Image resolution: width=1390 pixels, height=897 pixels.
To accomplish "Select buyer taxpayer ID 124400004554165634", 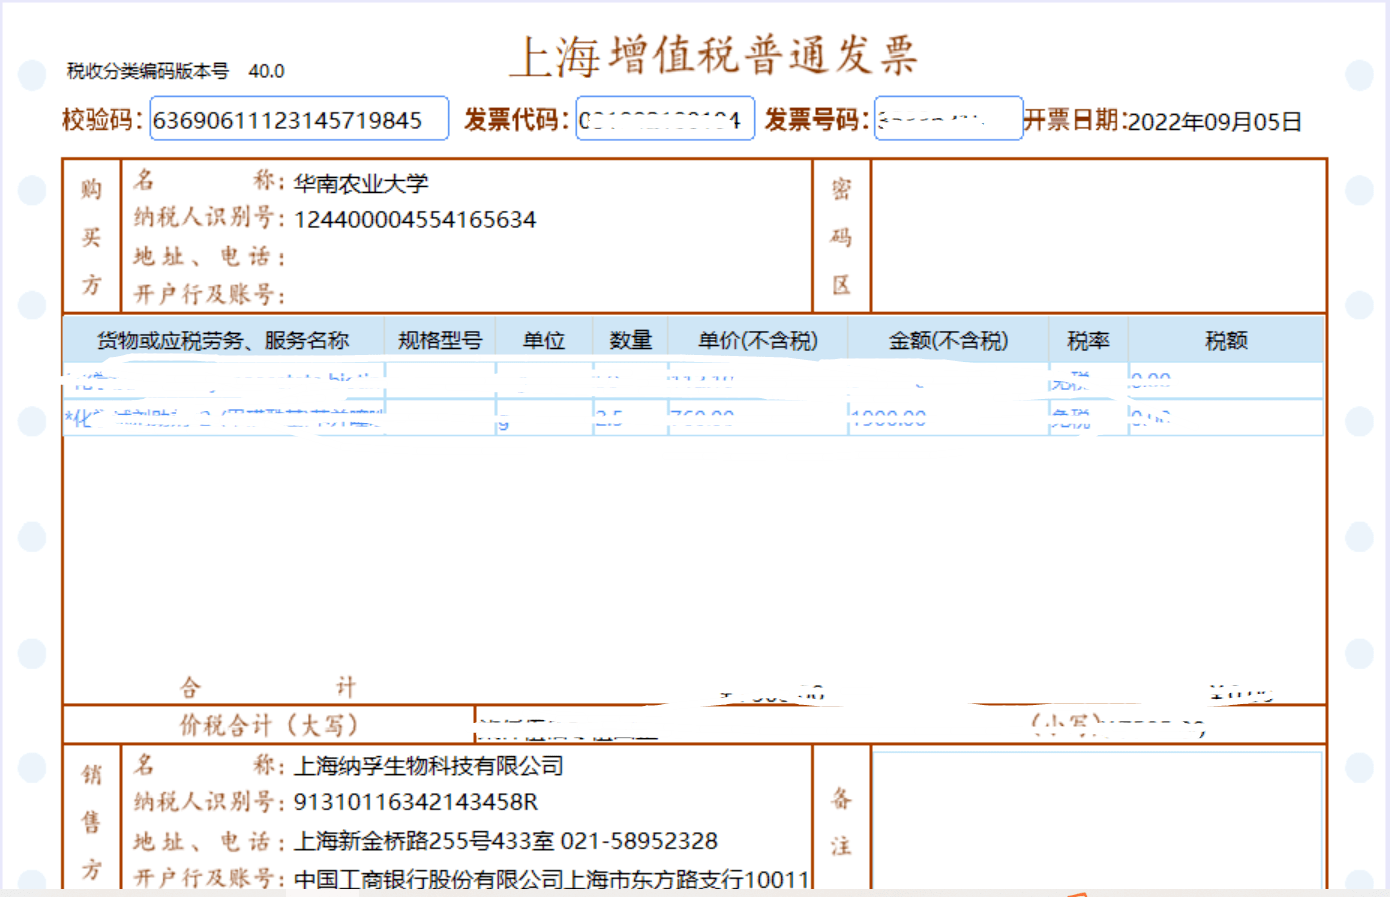I will point(415,220).
